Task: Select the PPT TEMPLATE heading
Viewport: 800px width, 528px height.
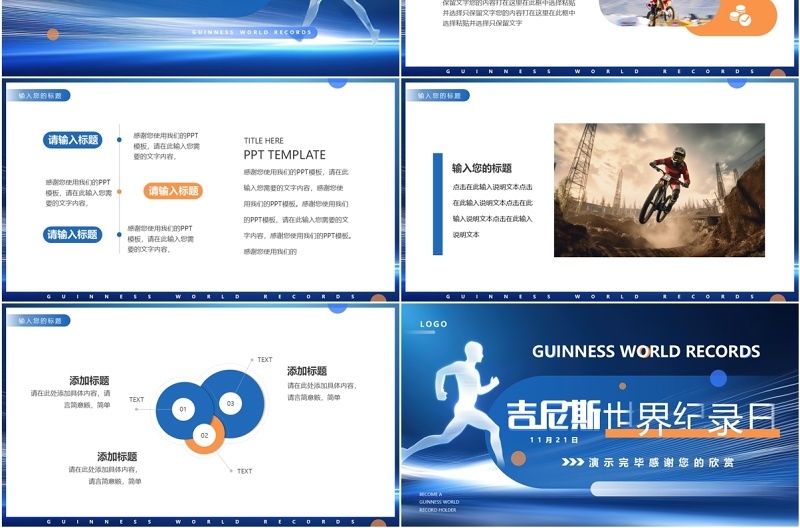Action: (284, 155)
